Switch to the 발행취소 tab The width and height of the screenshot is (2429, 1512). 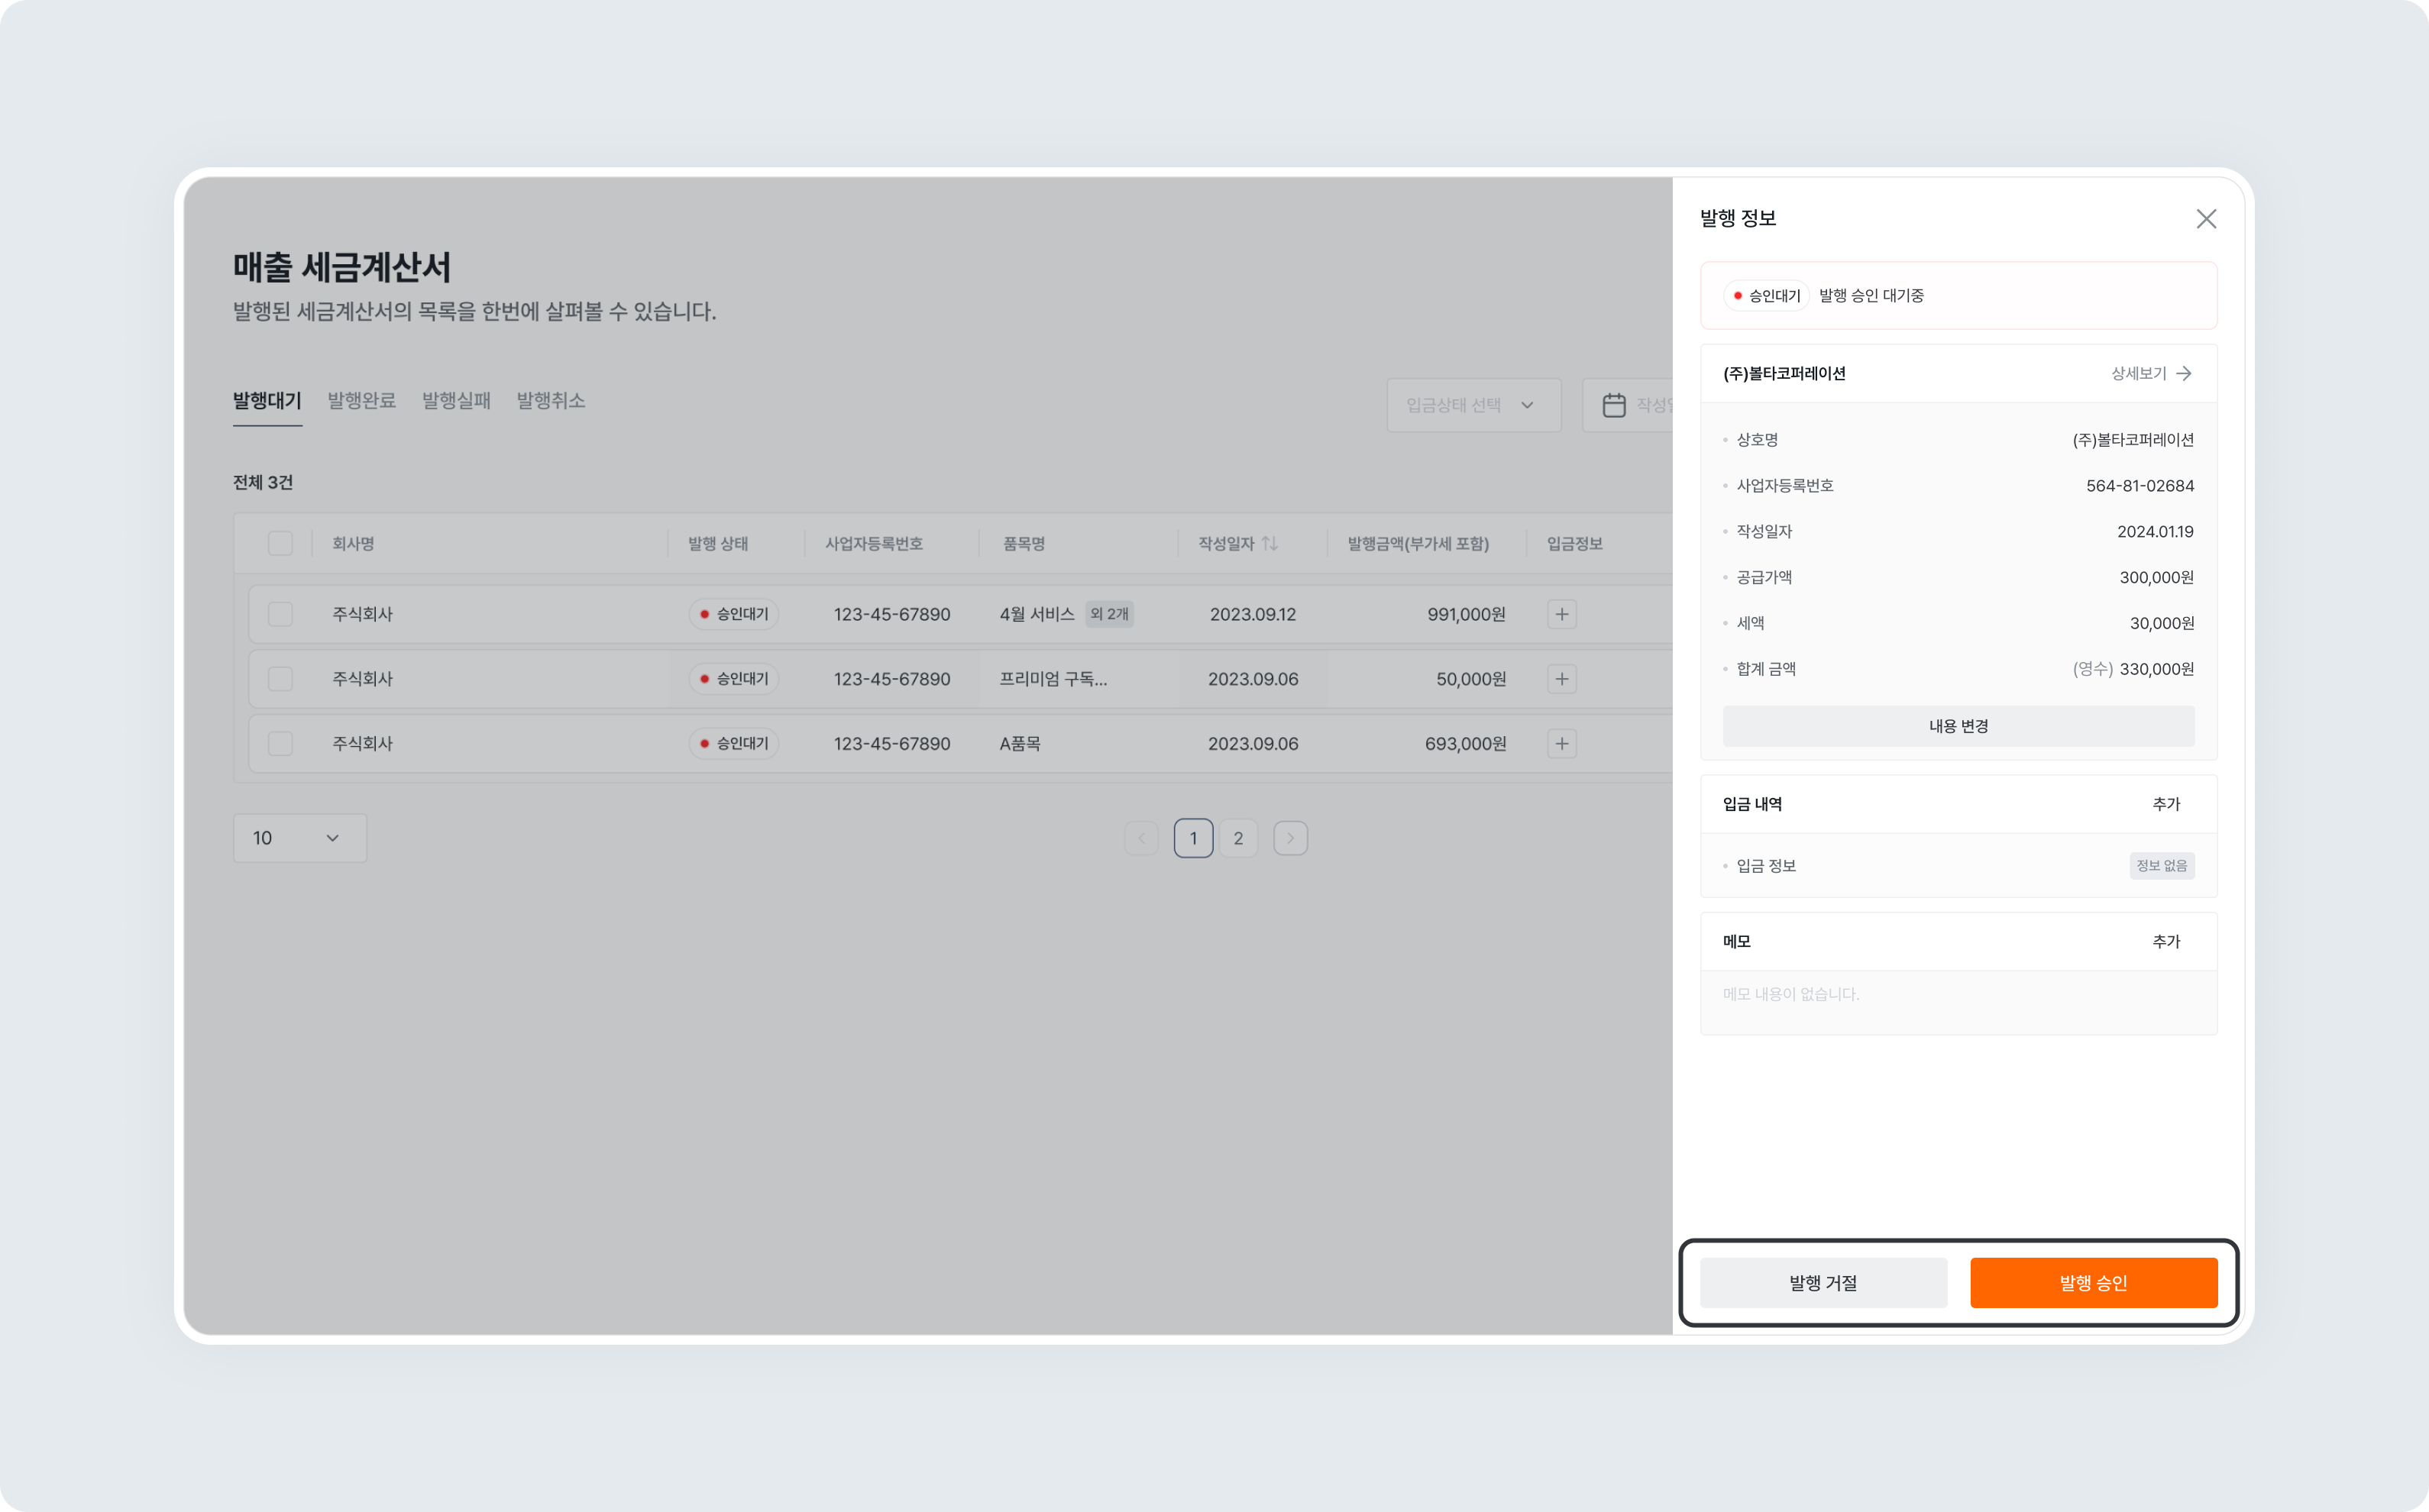click(x=550, y=400)
